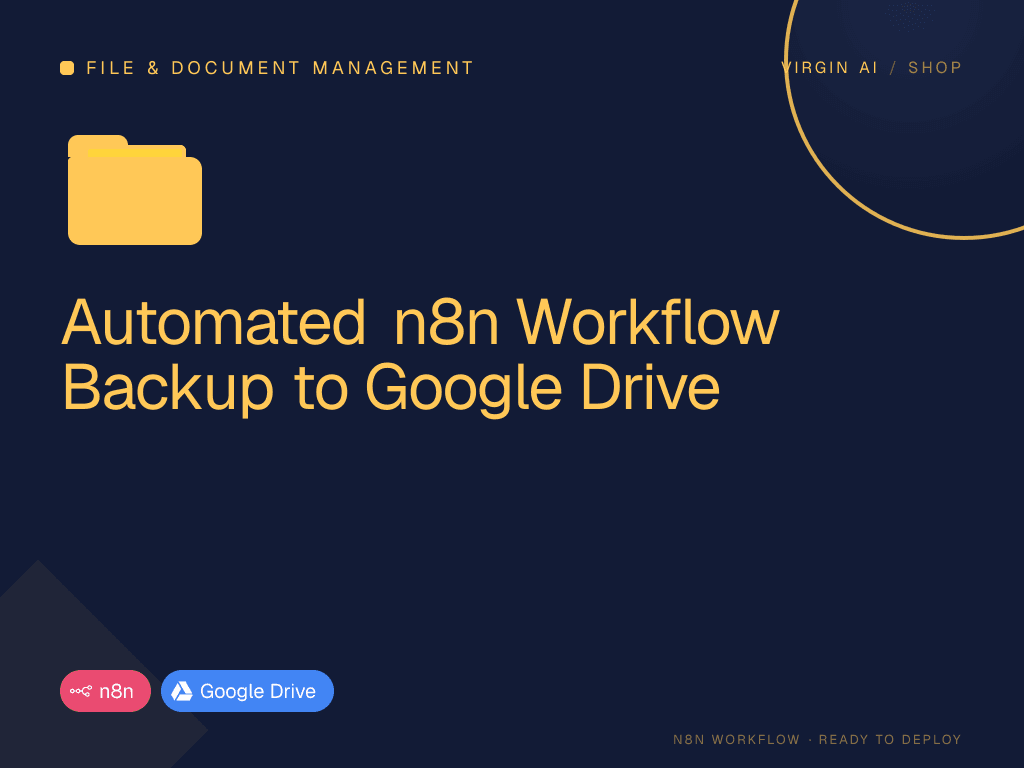The width and height of the screenshot is (1024, 768).
Task: Click the n8n node logo icon
Action: pyautogui.click(x=81, y=691)
